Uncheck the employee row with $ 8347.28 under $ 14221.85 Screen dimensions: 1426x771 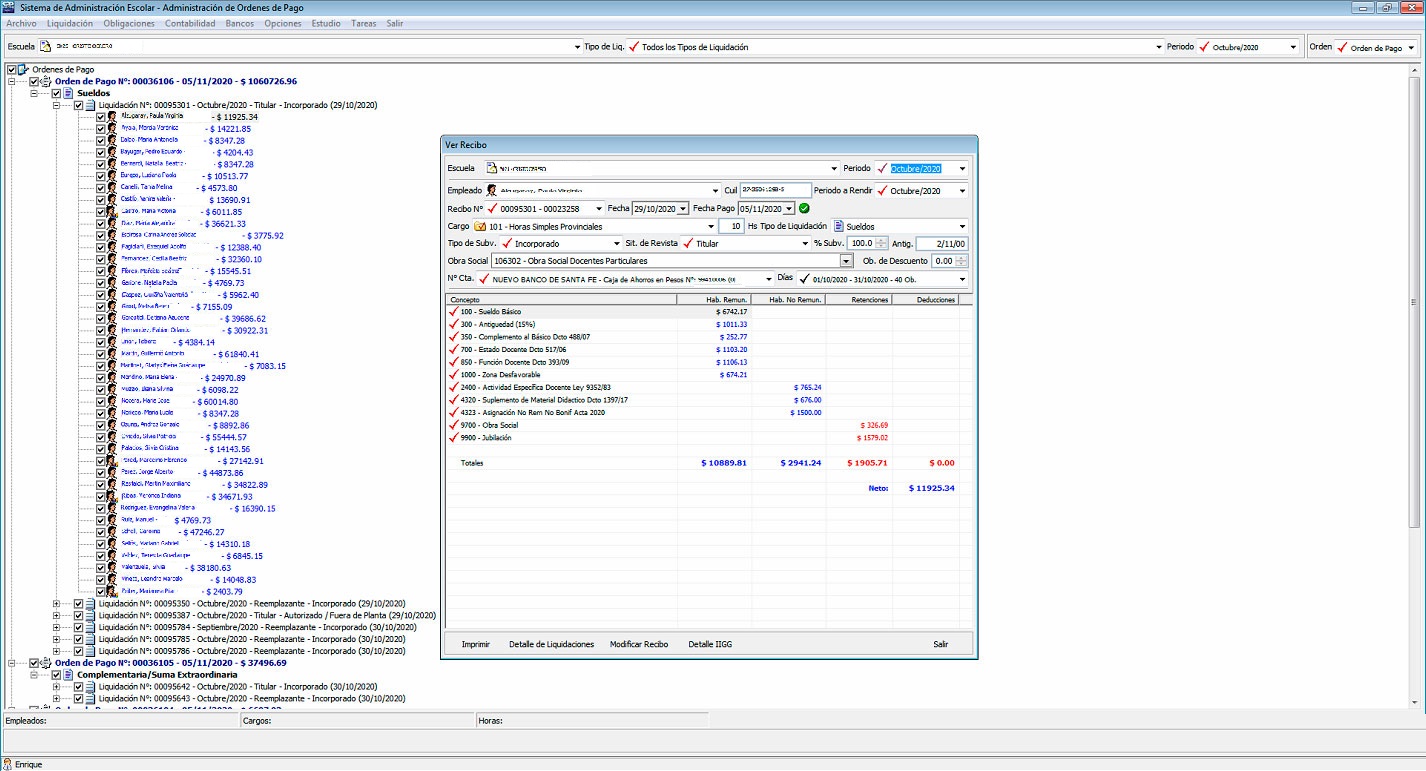click(x=100, y=141)
